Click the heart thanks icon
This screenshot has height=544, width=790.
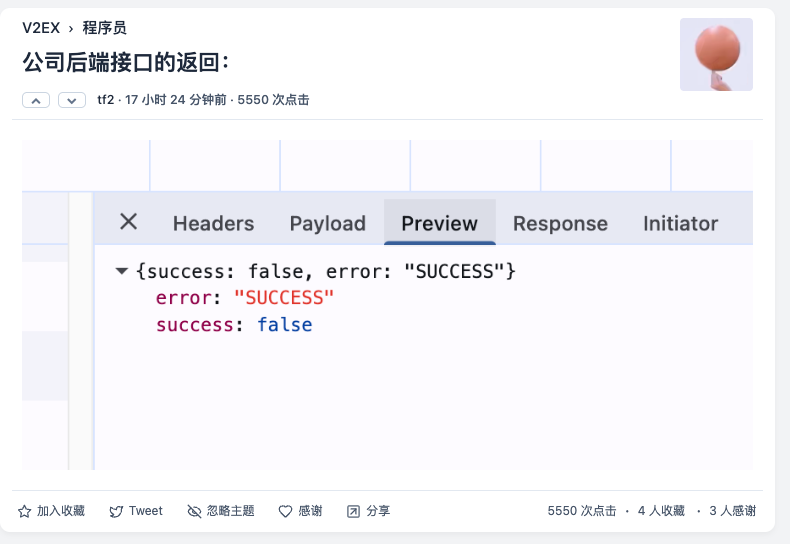[285, 511]
